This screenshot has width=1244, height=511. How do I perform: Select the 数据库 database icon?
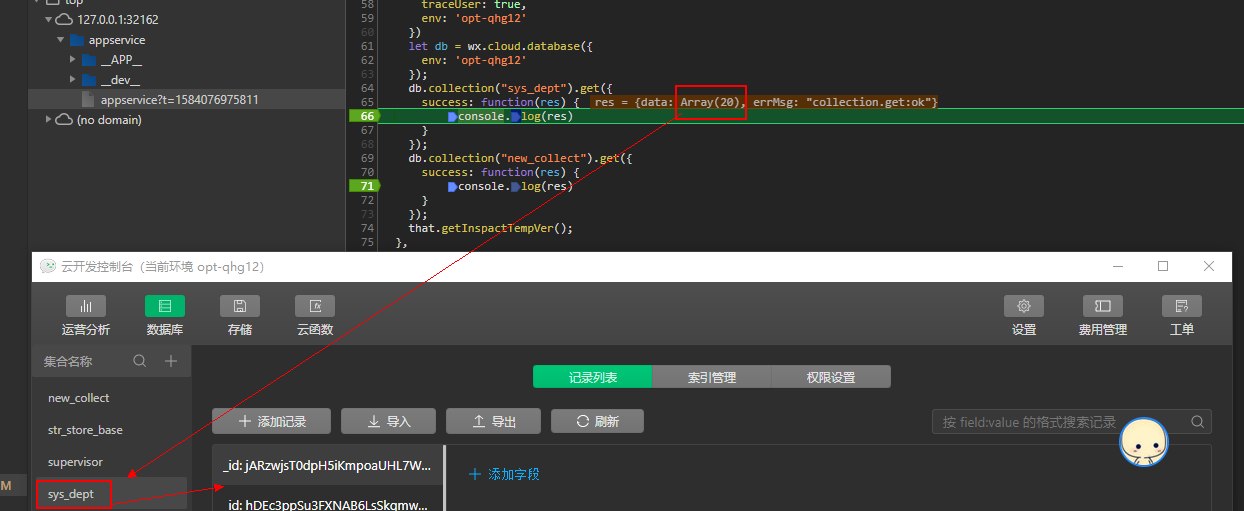click(x=165, y=306)
